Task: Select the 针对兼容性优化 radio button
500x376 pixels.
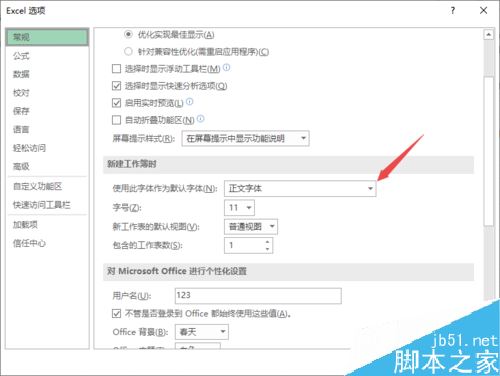Action: [x=128, y=52]
